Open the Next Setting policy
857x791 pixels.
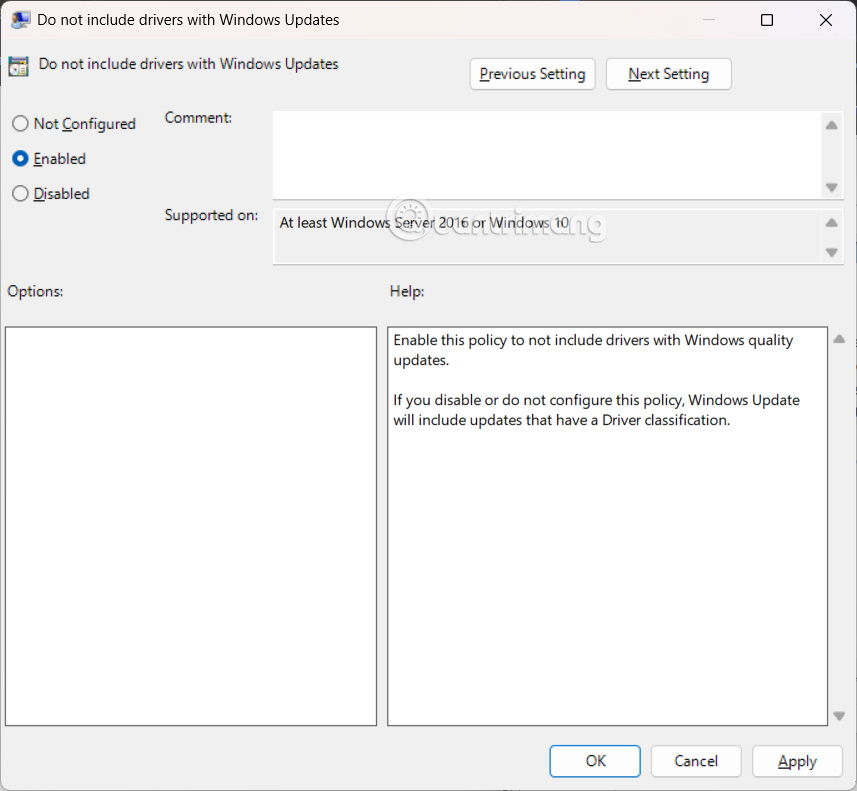[x=668, y=73]
